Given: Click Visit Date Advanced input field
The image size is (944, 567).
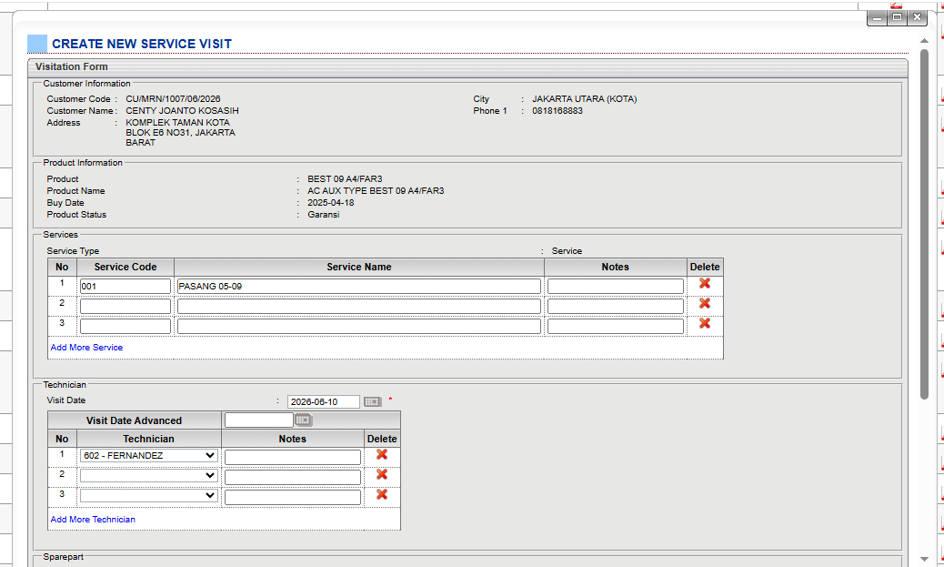Looking at the screenshot, I should pyautogui.click(x=259, y=420).
